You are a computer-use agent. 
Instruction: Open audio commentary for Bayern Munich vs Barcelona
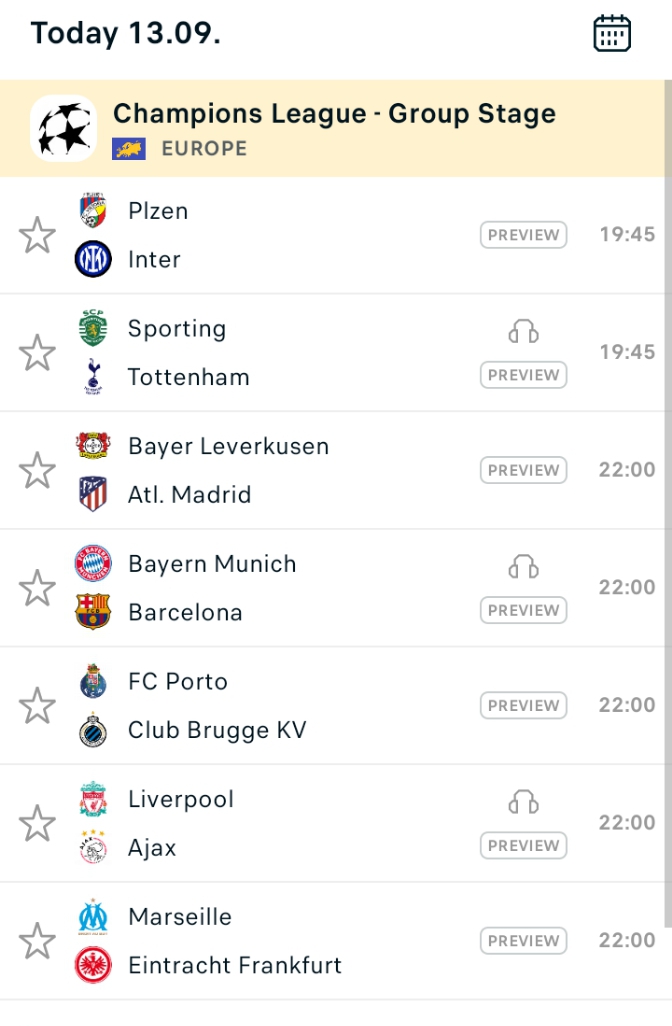(x=523, y=567)
